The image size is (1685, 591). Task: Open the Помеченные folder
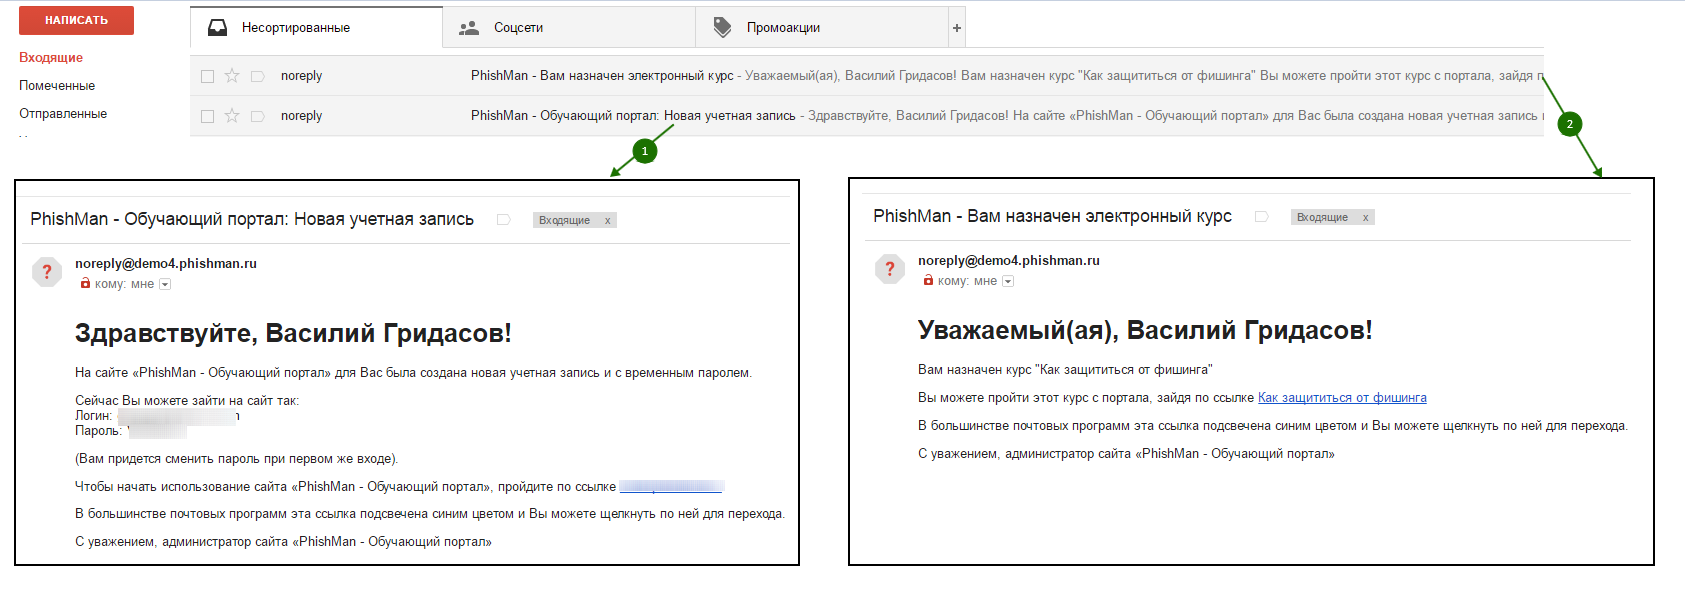click(x=57, y=86)
